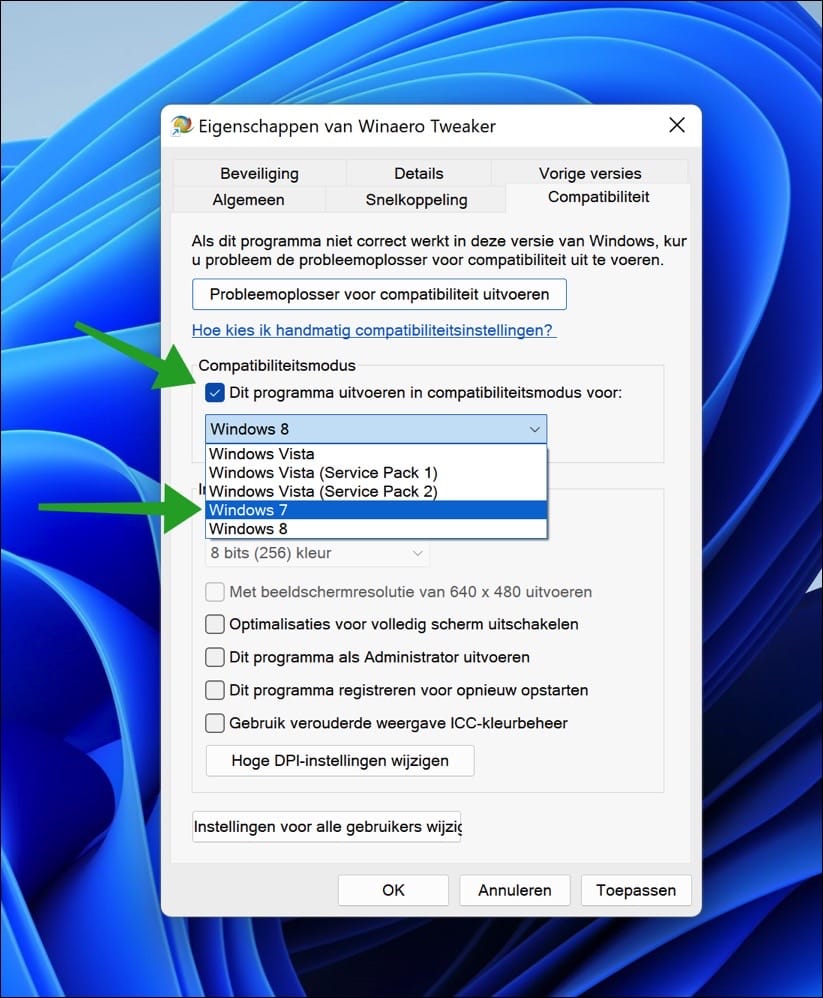Open 'Hoe kies ik handmatig compatibiliteitsinstellingen?' link
The image size is (823, 998).
pyautogui.click(x=373, y=329)
